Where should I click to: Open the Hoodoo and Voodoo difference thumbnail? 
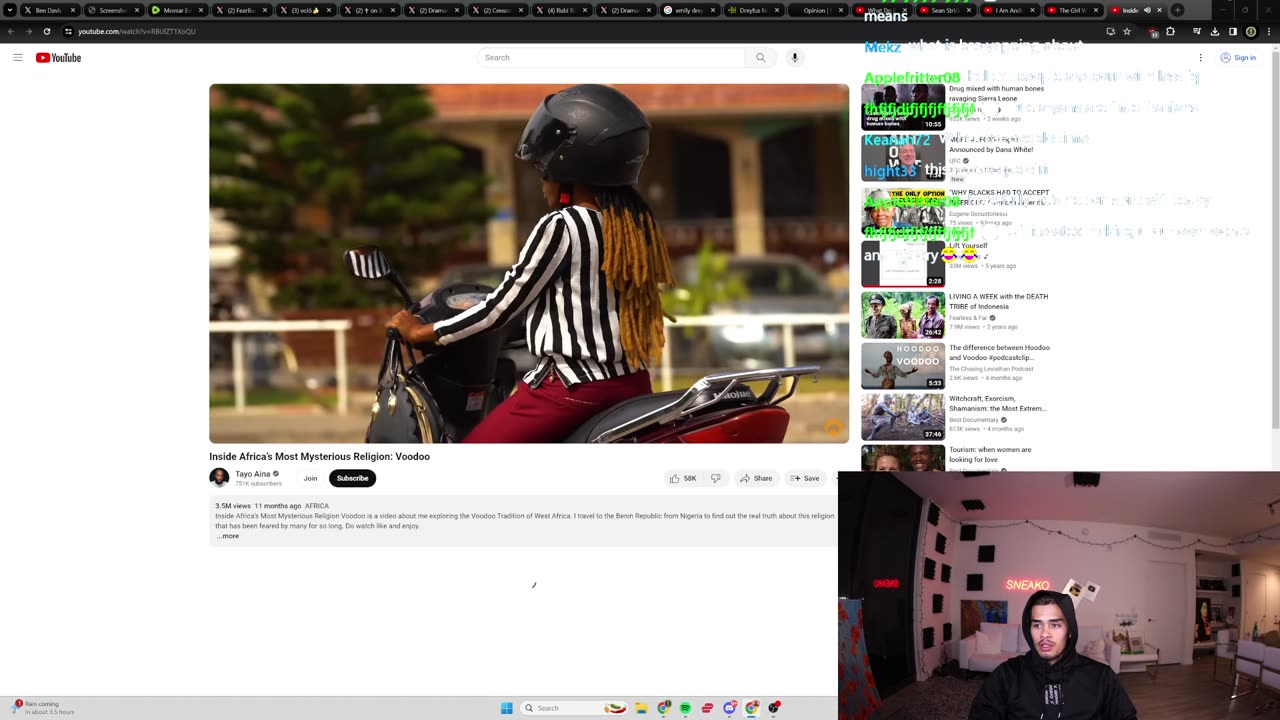903,365
